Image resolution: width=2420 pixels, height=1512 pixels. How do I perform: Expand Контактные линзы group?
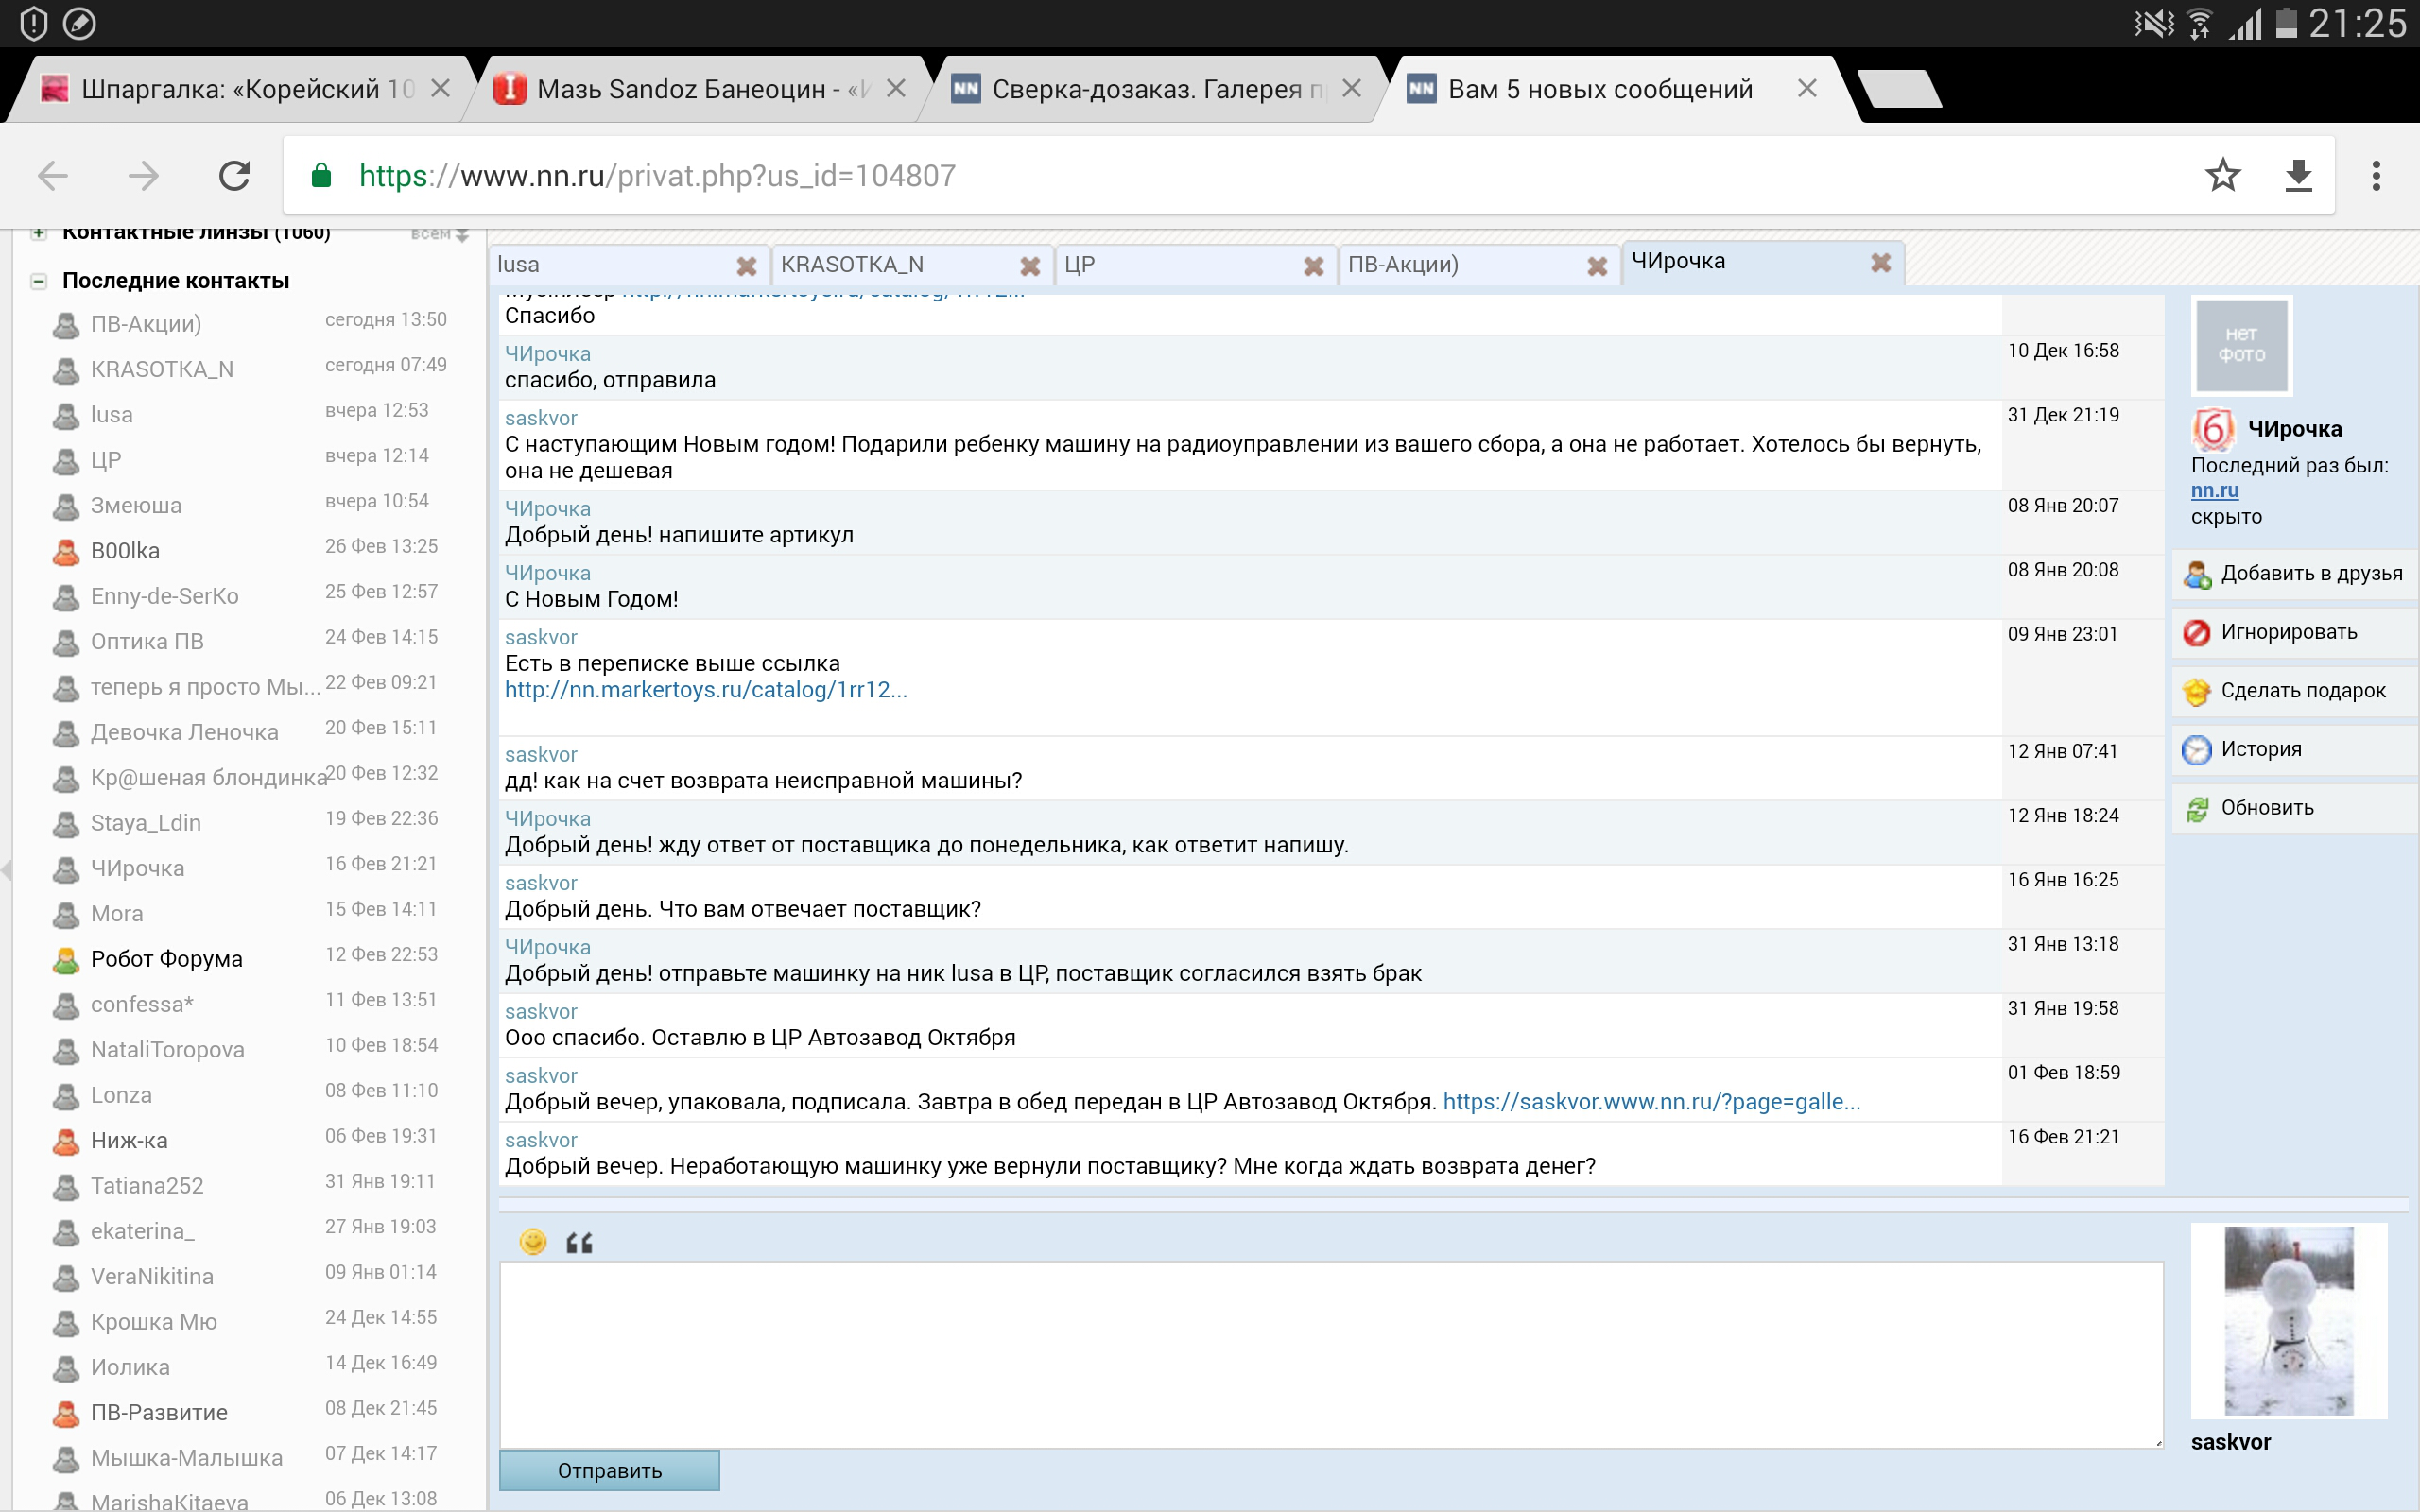[x=38, y=233]
